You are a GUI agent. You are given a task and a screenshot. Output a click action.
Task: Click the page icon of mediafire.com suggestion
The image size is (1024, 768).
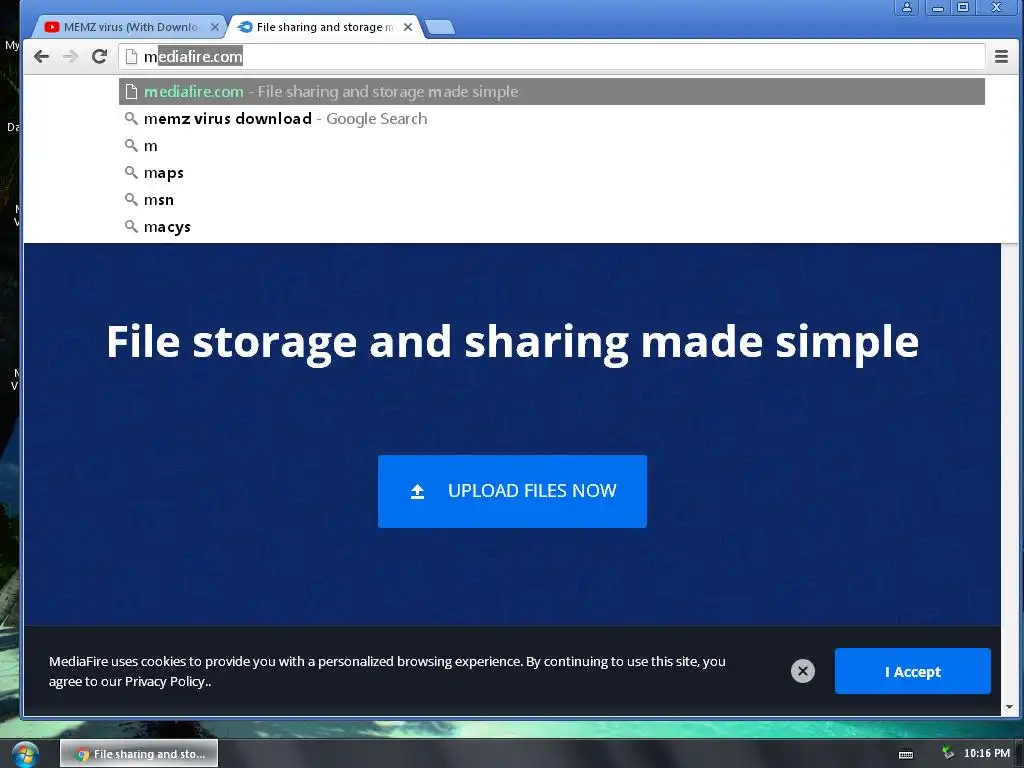(131, 91)
